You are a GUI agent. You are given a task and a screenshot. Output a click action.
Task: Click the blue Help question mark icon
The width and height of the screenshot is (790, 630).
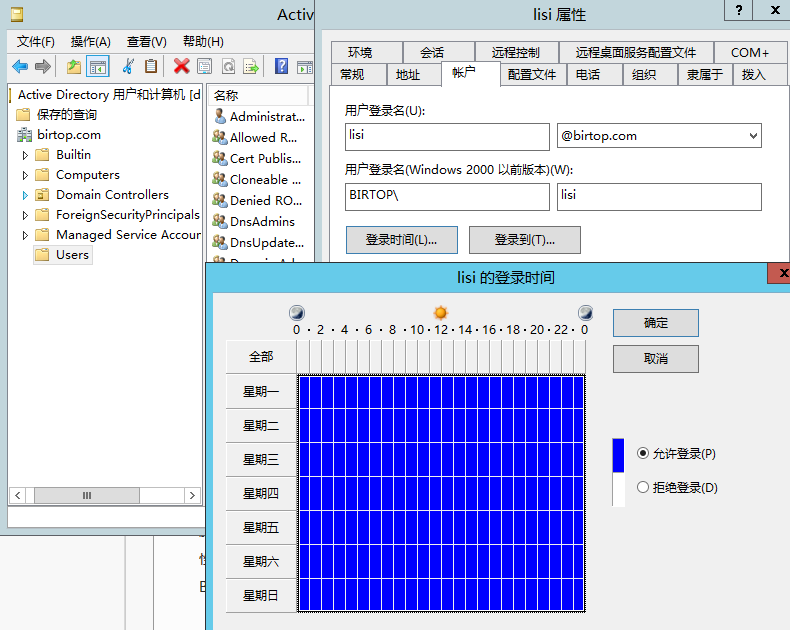[281, 66]
